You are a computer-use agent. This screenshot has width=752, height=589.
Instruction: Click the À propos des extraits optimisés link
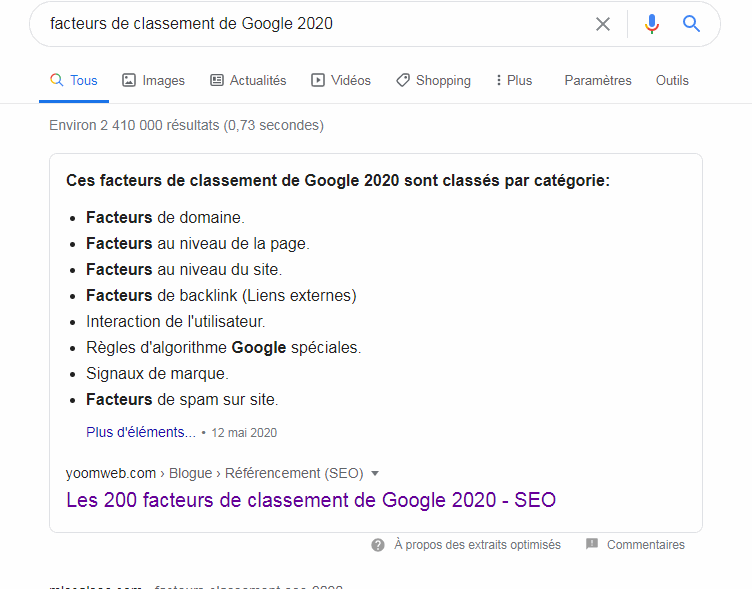pyautogui.click(x=477, y=545)
